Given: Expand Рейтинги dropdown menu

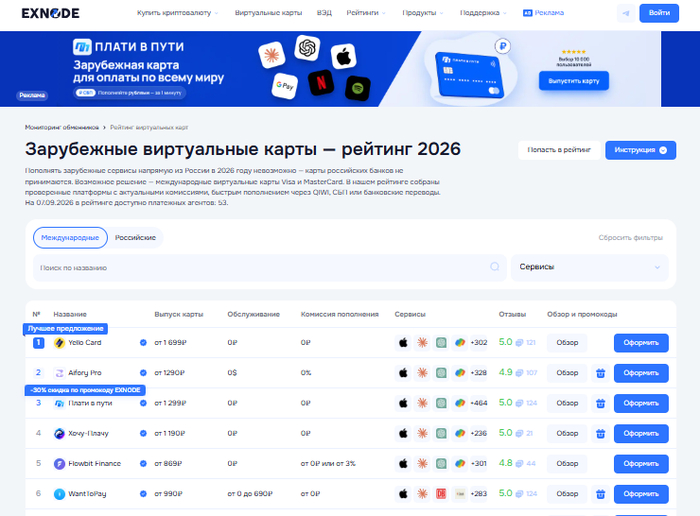Looking at the screenshot, I should point(366,13).
